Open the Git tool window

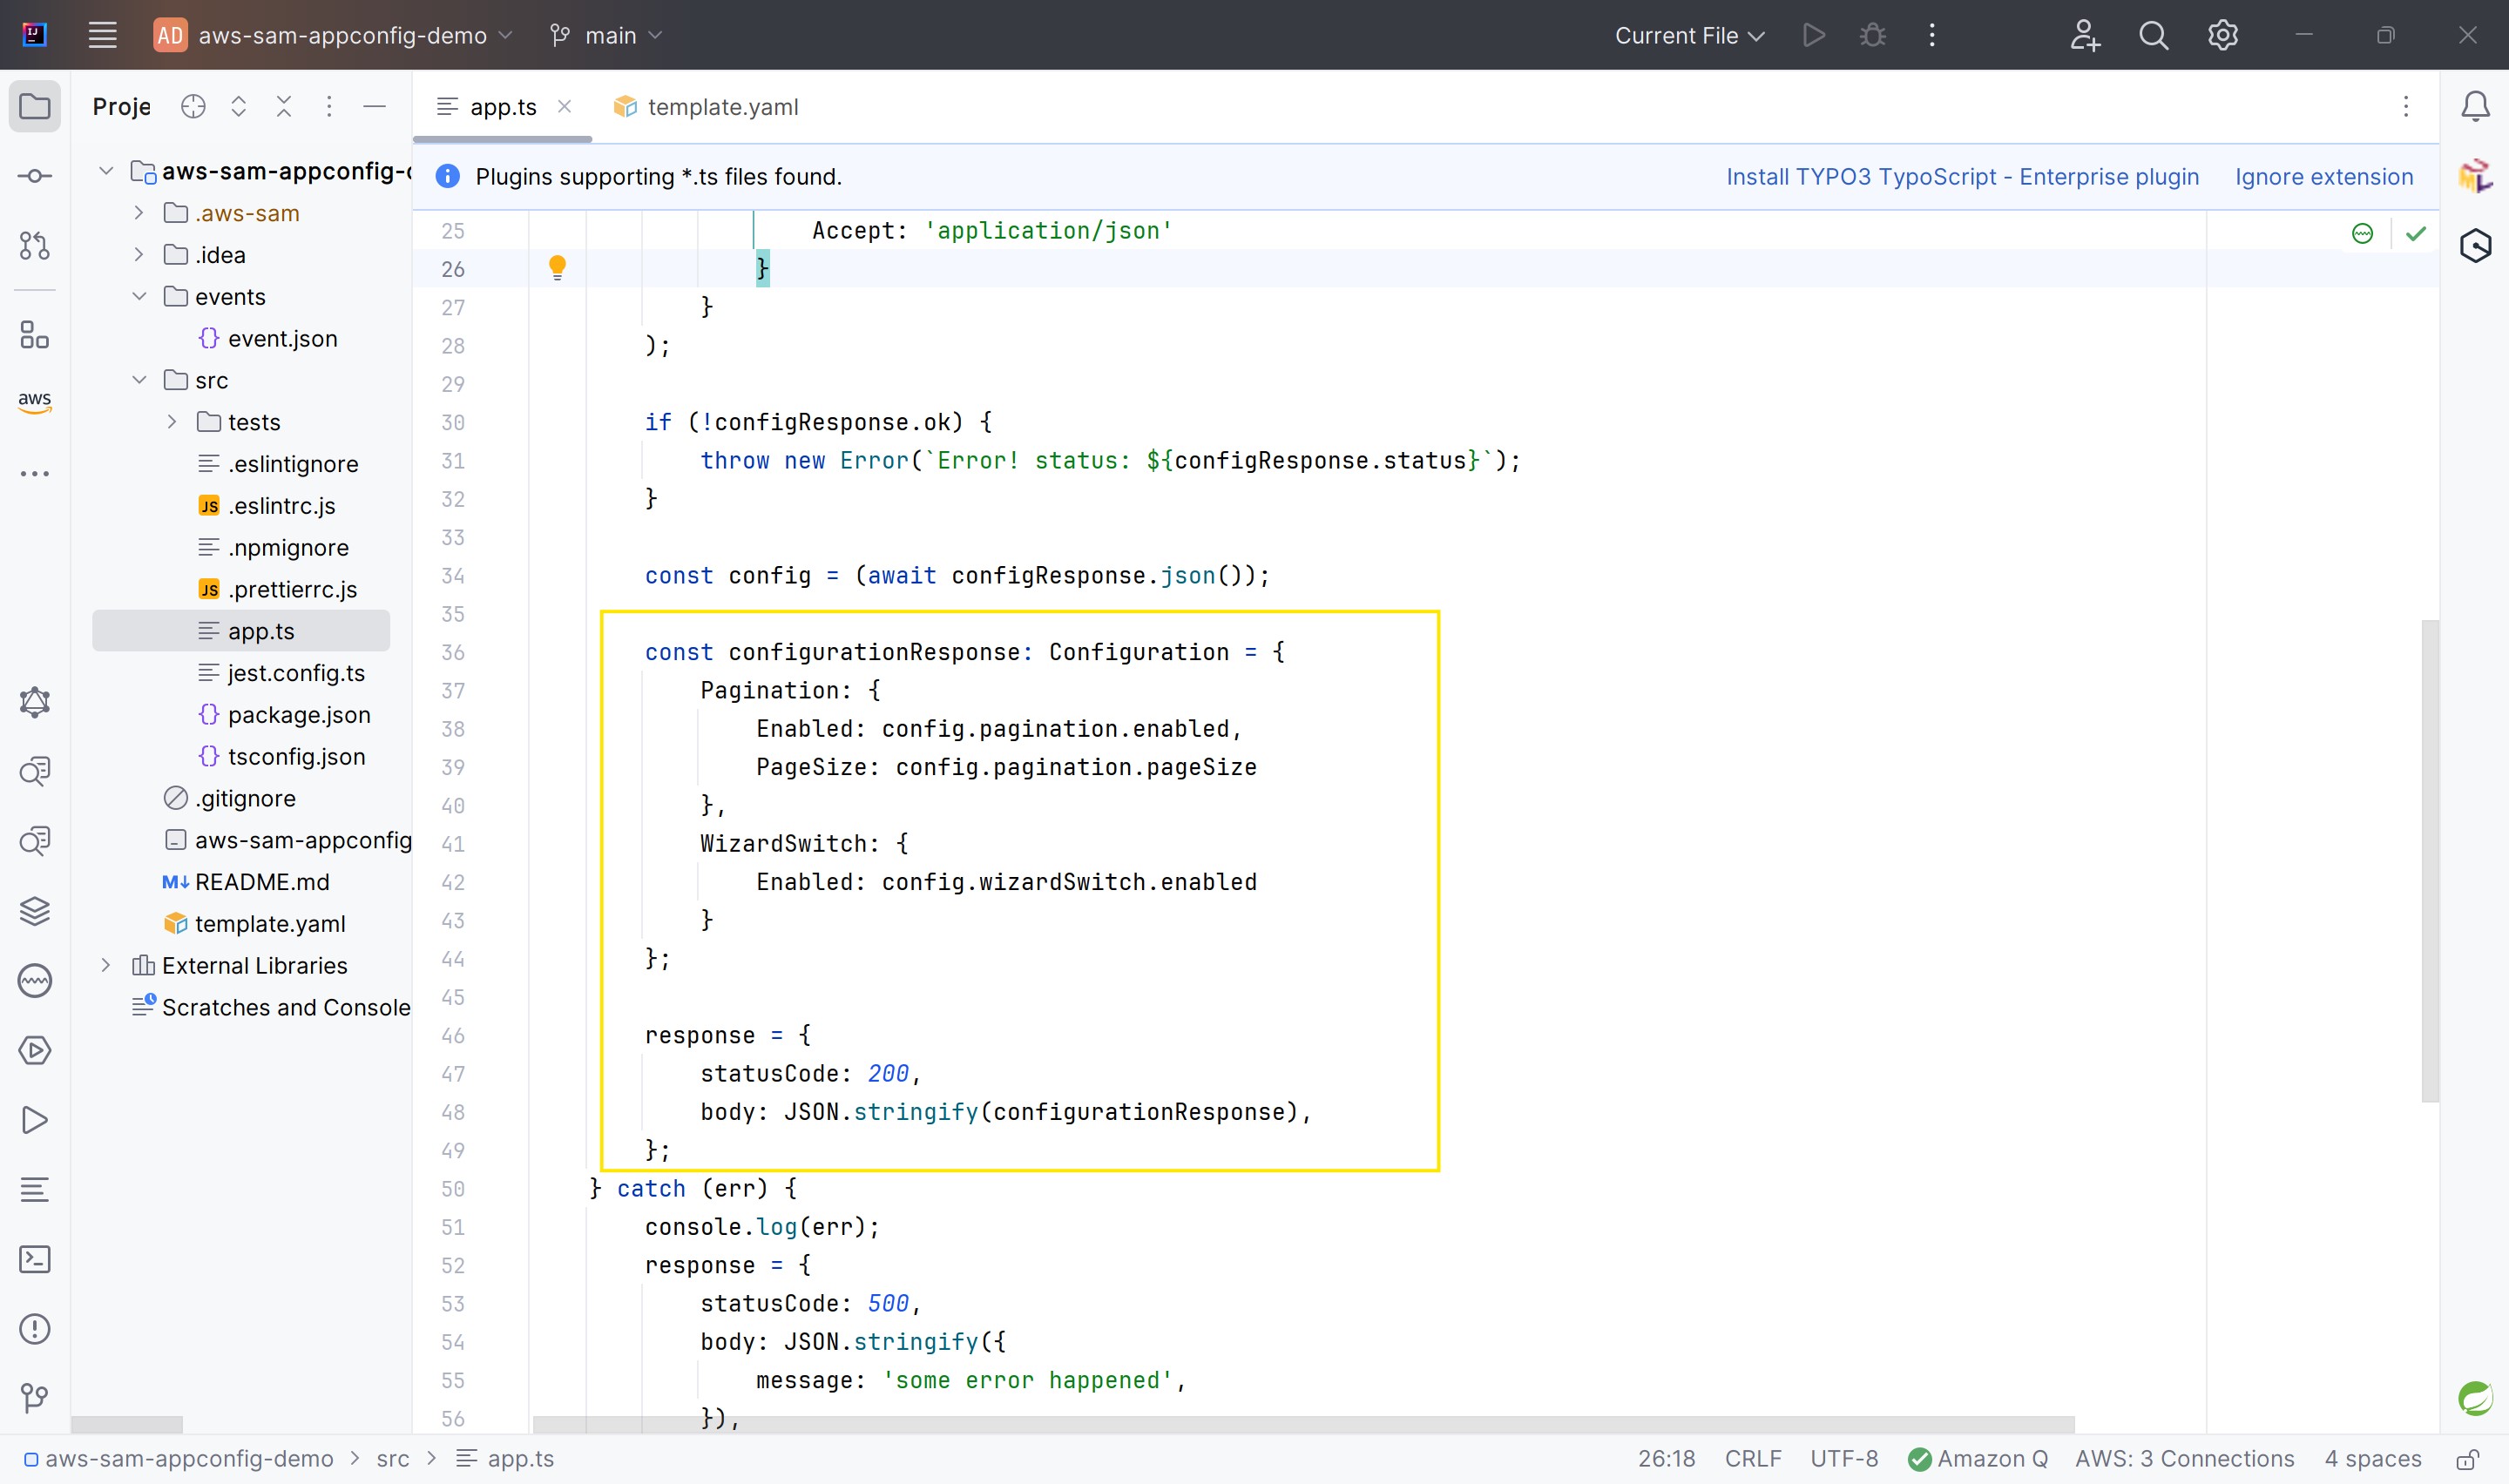pyautogui.click(x=35, y=1398)
